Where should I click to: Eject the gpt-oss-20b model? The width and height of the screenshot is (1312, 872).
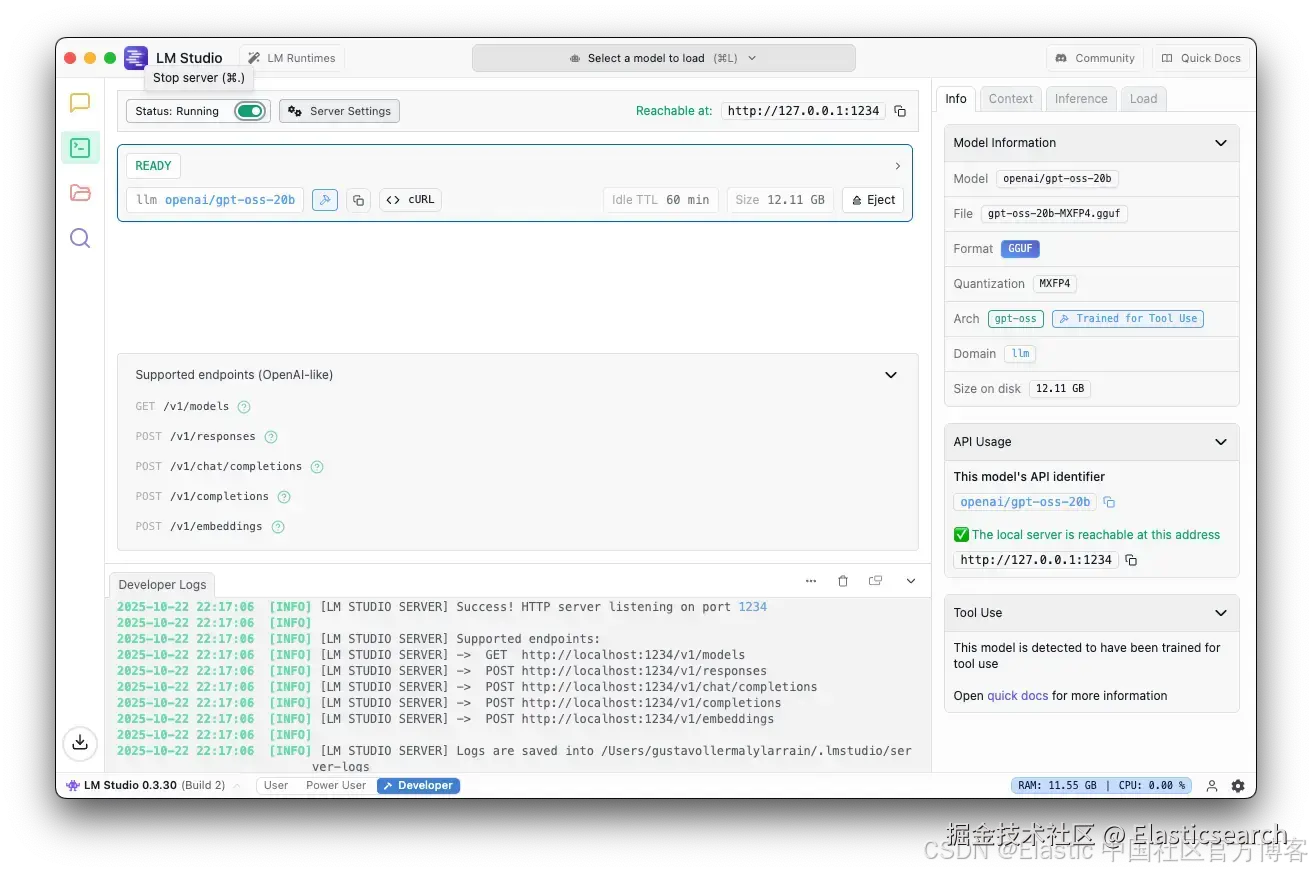click(873, 200)
